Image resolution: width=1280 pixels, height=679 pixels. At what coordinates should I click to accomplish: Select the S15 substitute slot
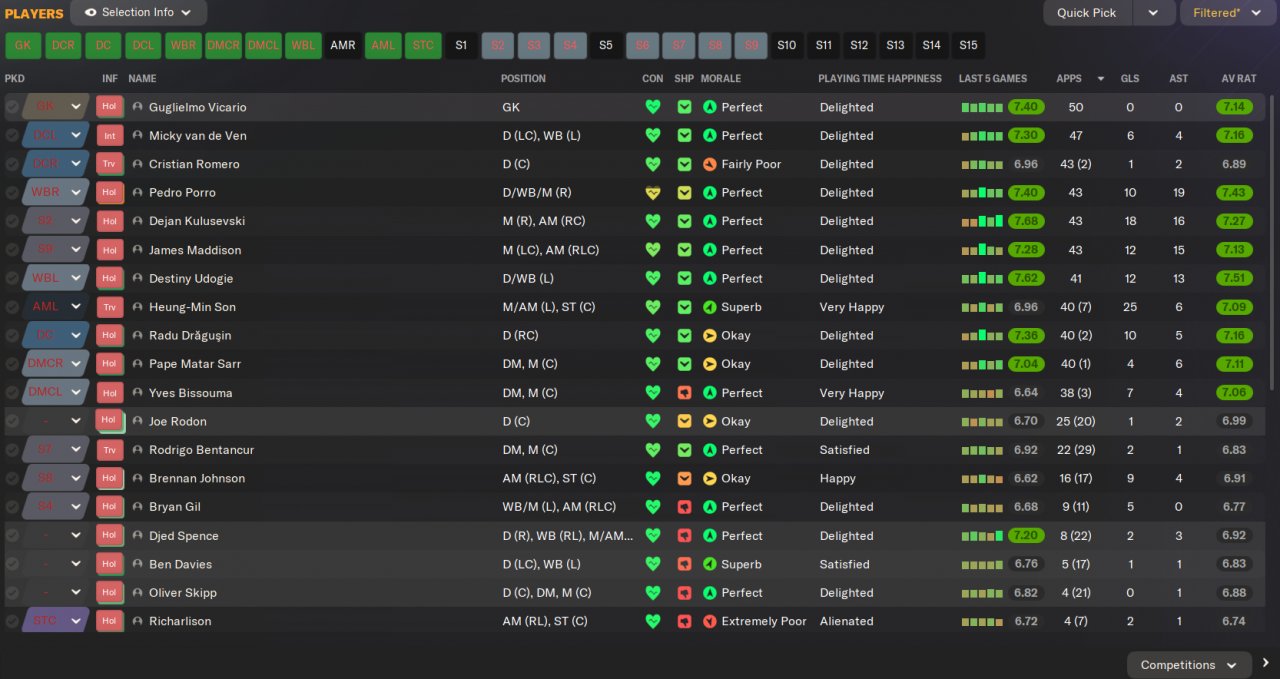[x=968, y=46]
